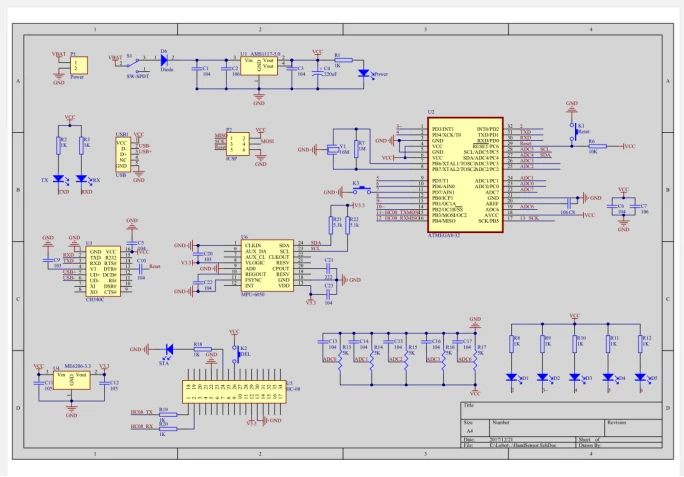
Task: Click resistor R3 above RX LED
Action: 82,146
